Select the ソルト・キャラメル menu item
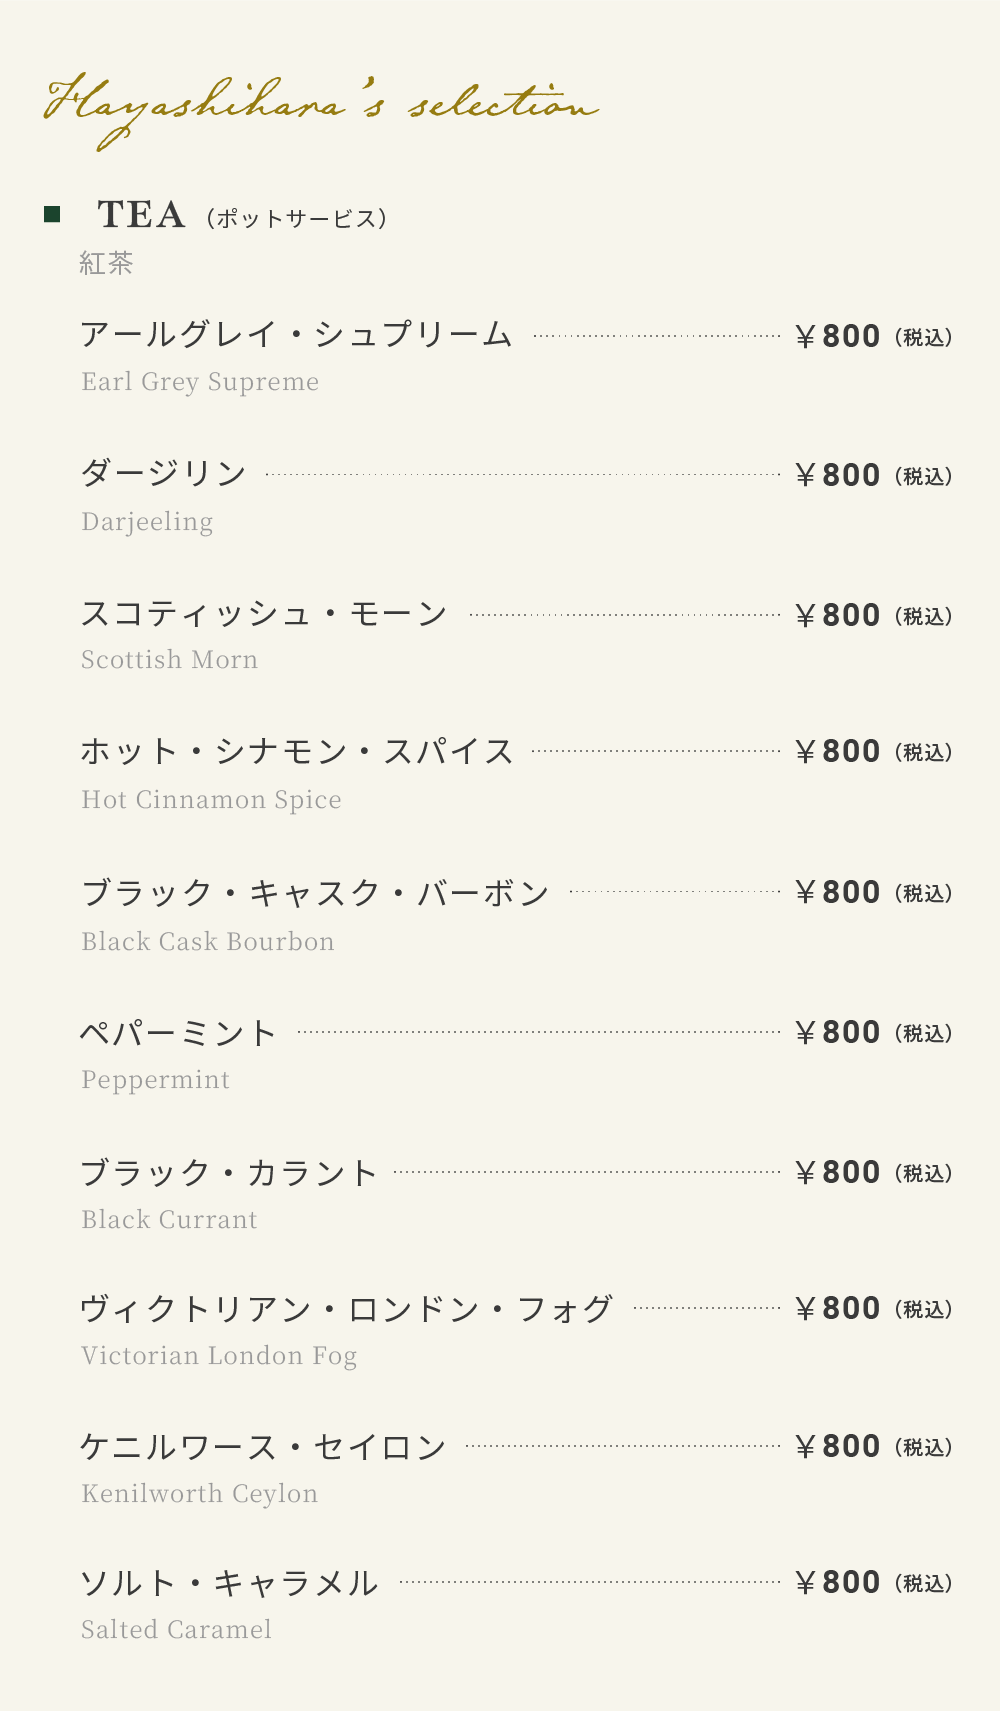The image size is (1000, 1711). [x=229, y=1582]
